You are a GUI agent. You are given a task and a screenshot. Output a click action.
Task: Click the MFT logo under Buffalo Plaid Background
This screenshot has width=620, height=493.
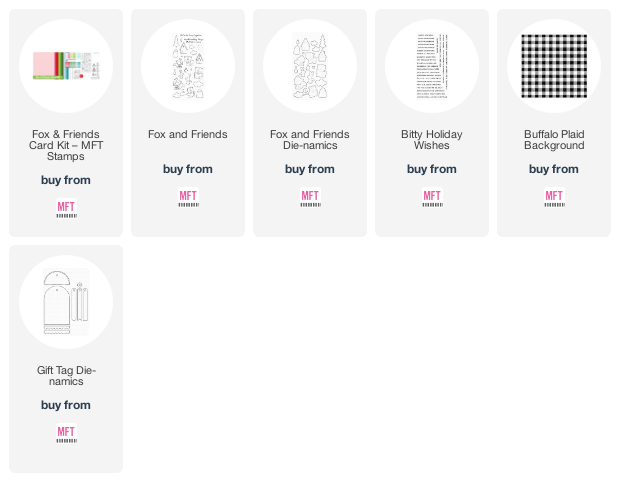coord(554,197)
